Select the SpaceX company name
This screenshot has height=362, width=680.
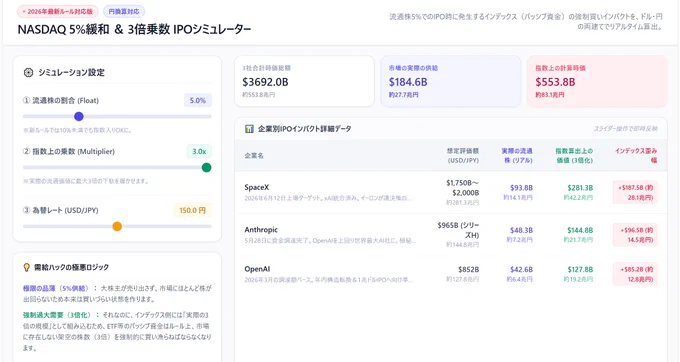tap(257, 187)
